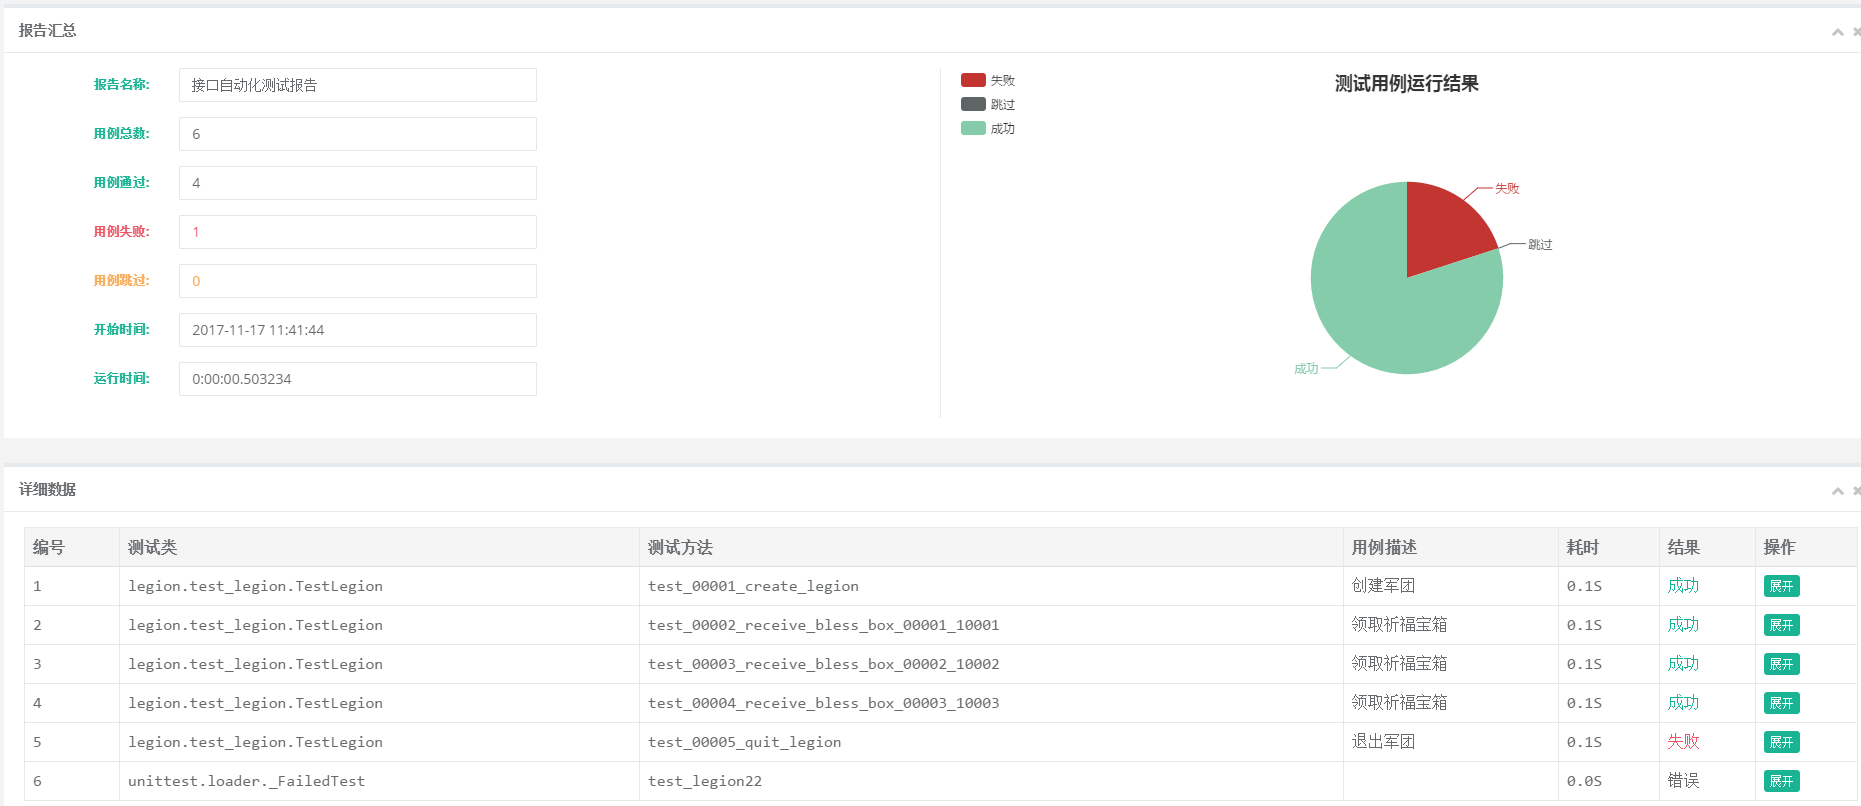Click the red 失败 result in row 5
Image resolution: width=1861 pixels, height=806 pixels.
coord(1683,742)
